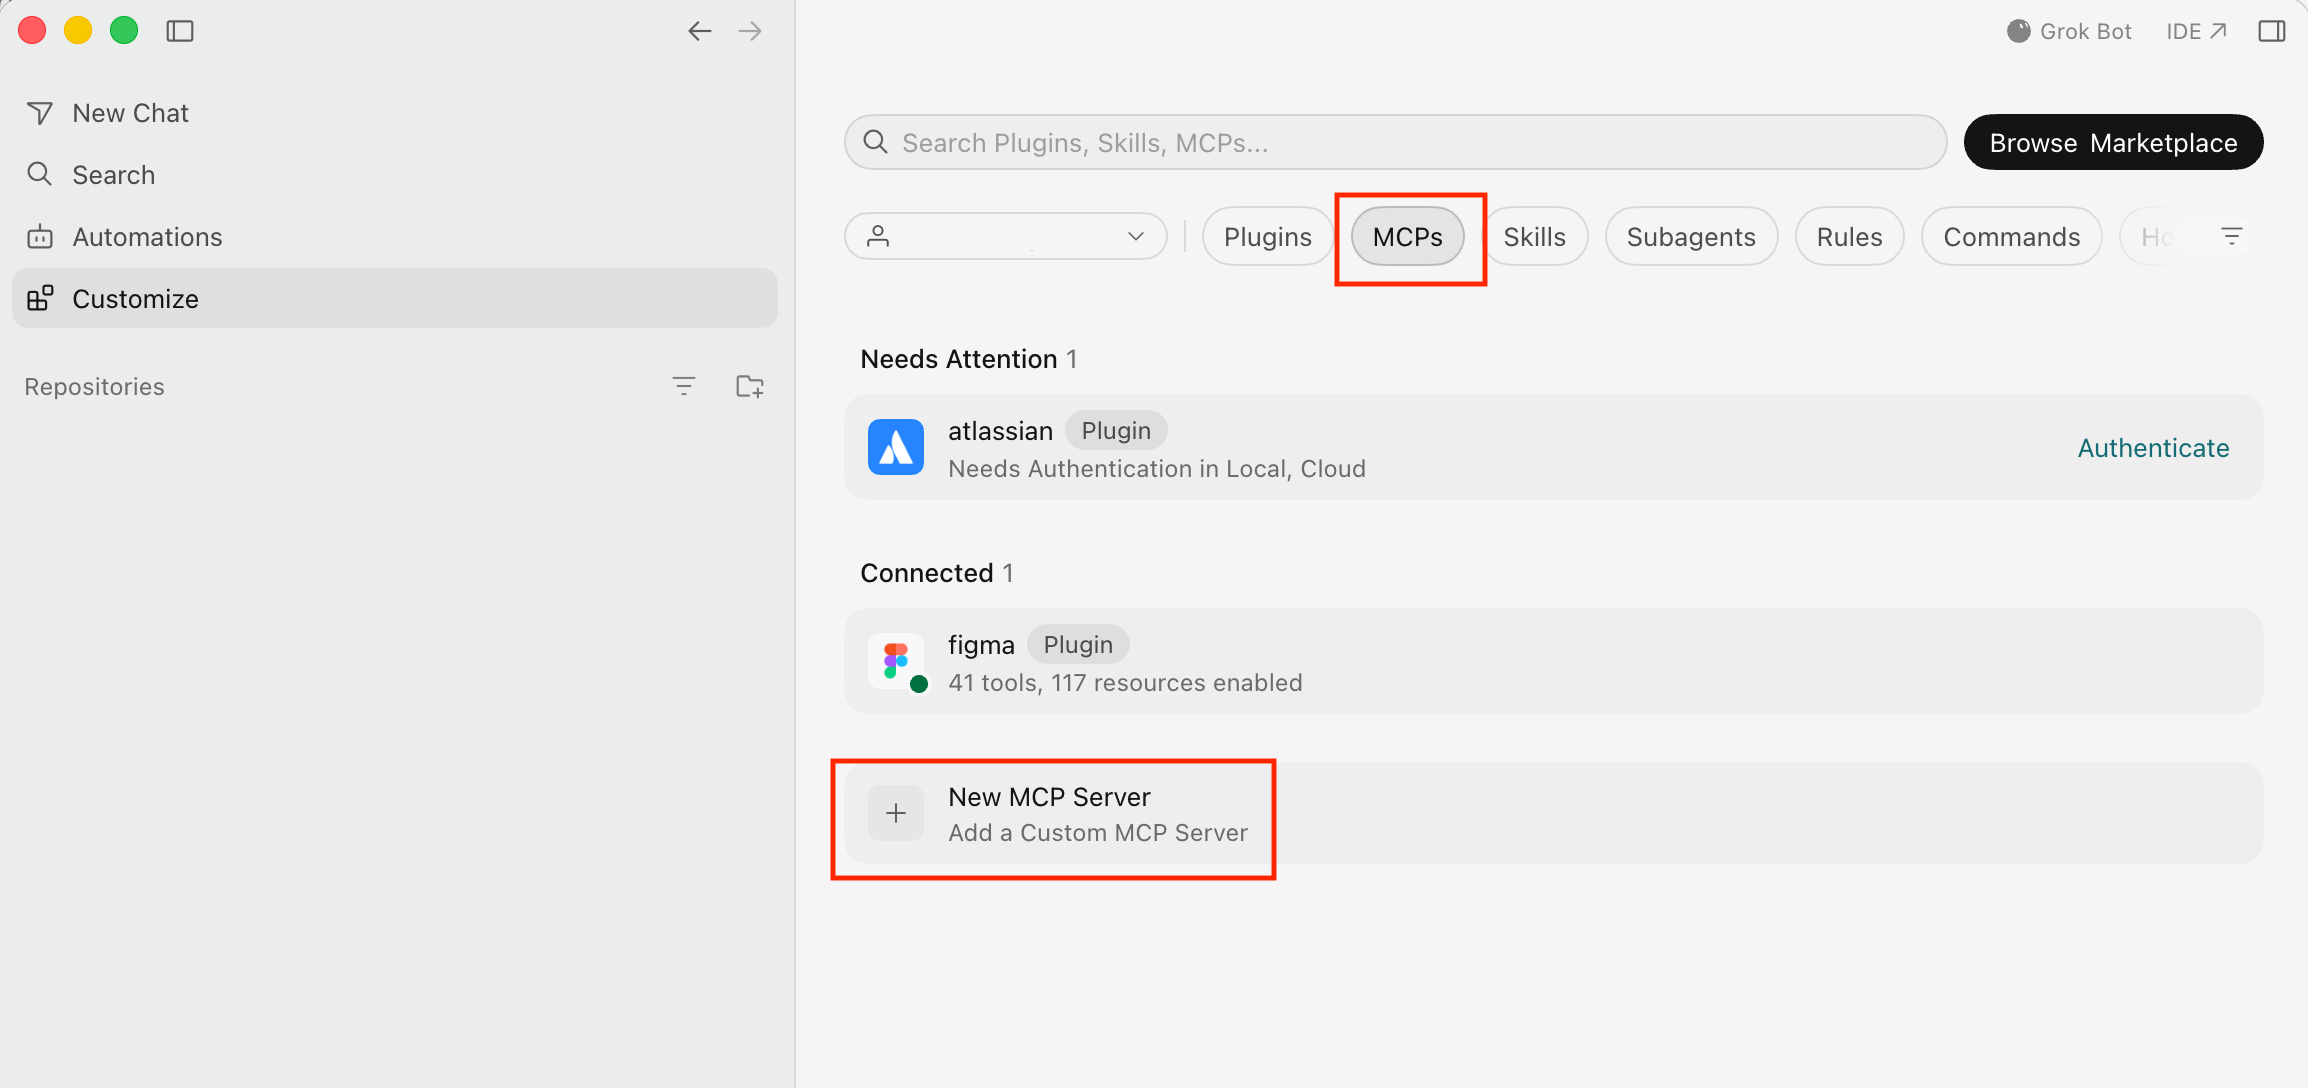Click the plus icon for New MCP Server

pos(896,813)
